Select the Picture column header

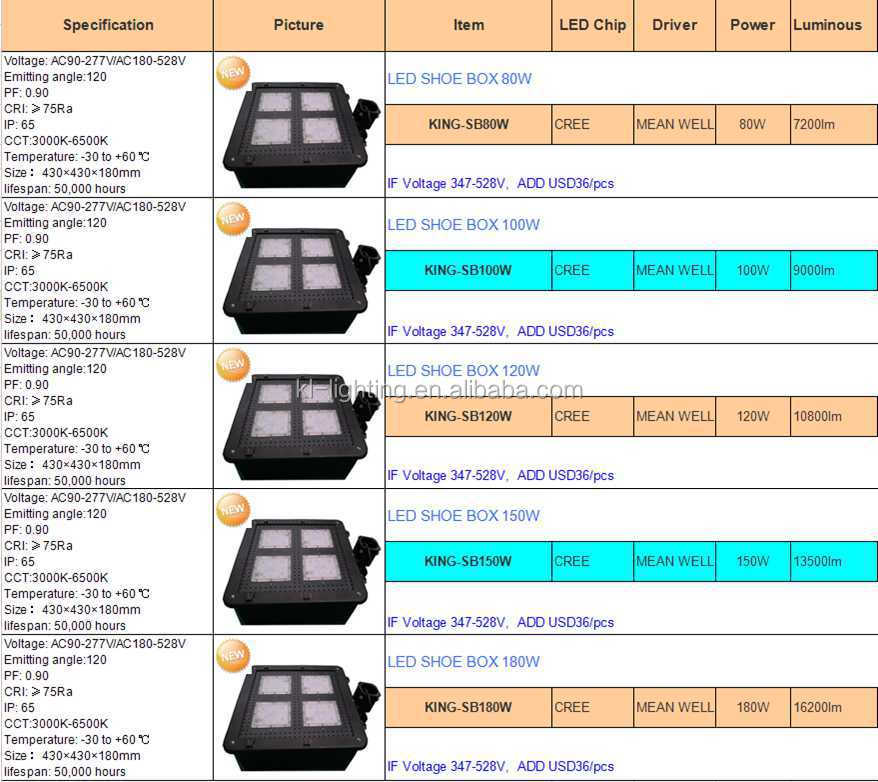299,25
